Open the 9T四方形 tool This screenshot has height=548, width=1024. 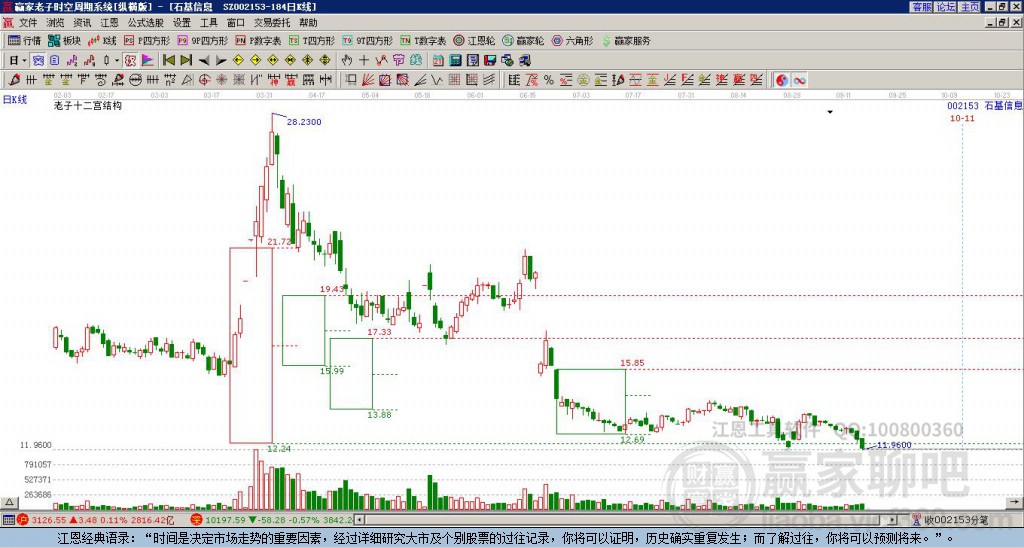coord(367,40)
